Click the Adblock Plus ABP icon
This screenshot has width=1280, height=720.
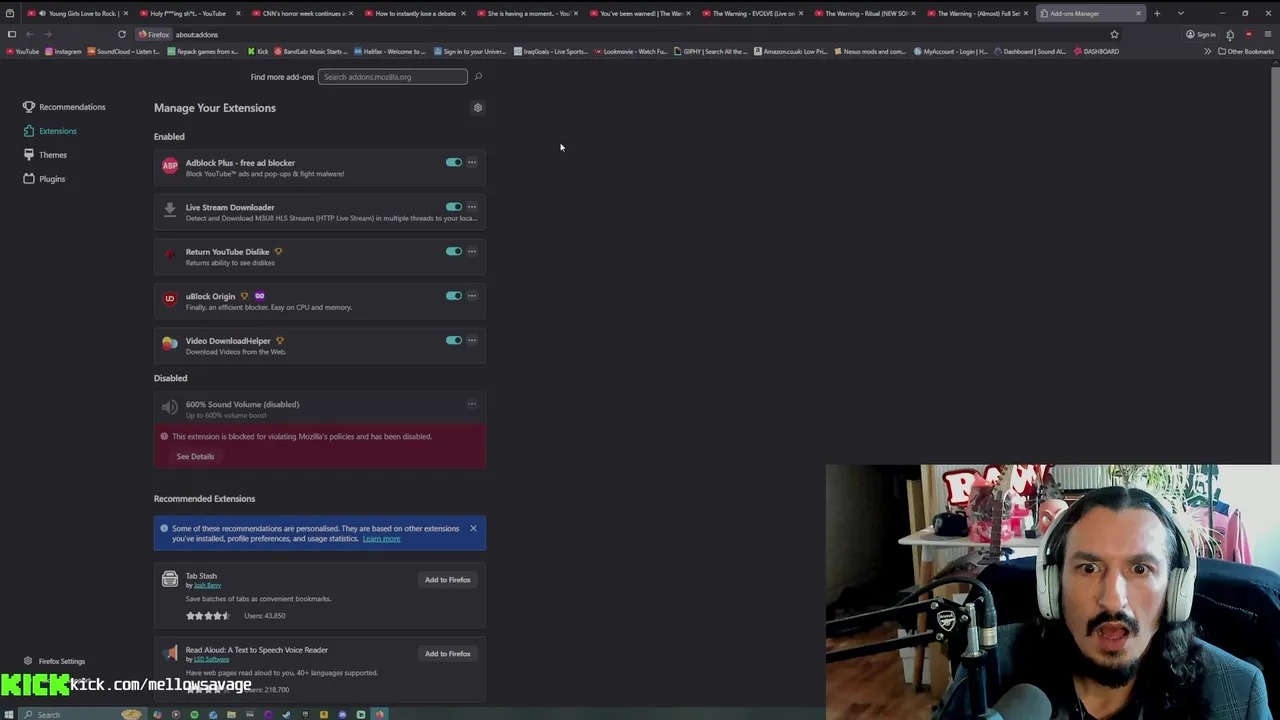170,166
